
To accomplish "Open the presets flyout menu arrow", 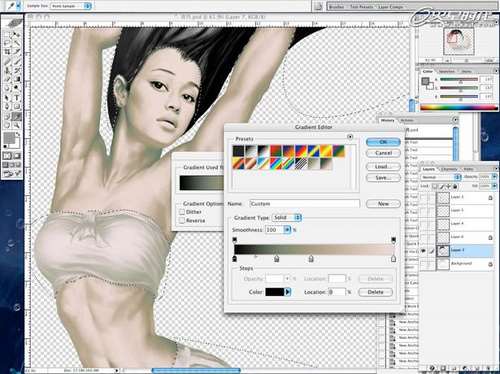I will (350, 137).
